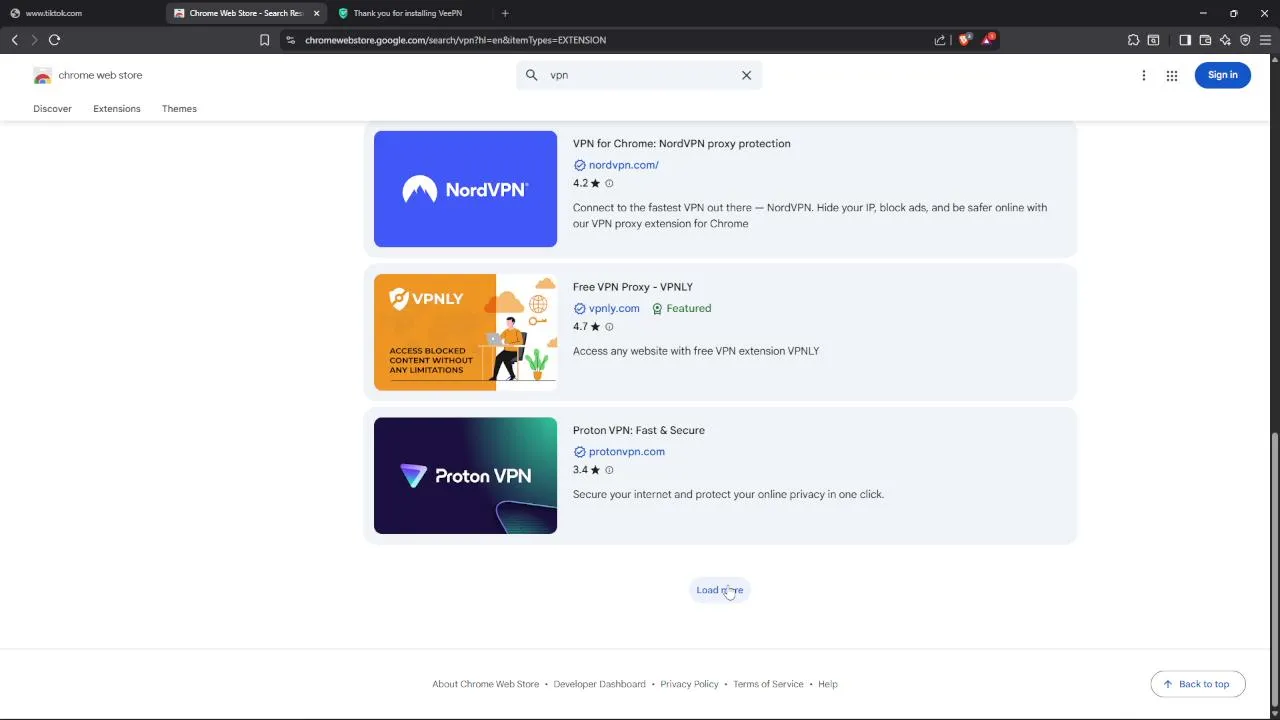1280x720 pixels.
Task: Click verified badge next to protonvpn.com
Action: pos(579,452)
